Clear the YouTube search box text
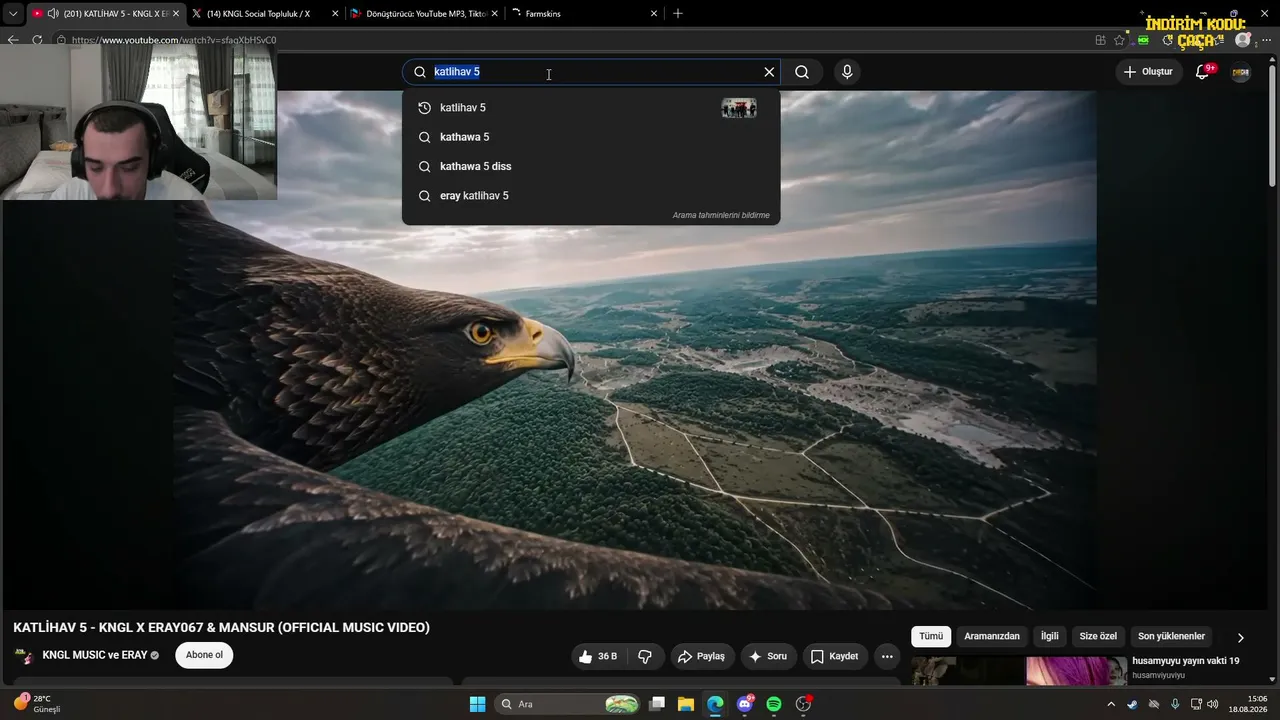1280x720 pixels. tap(769, 72)
